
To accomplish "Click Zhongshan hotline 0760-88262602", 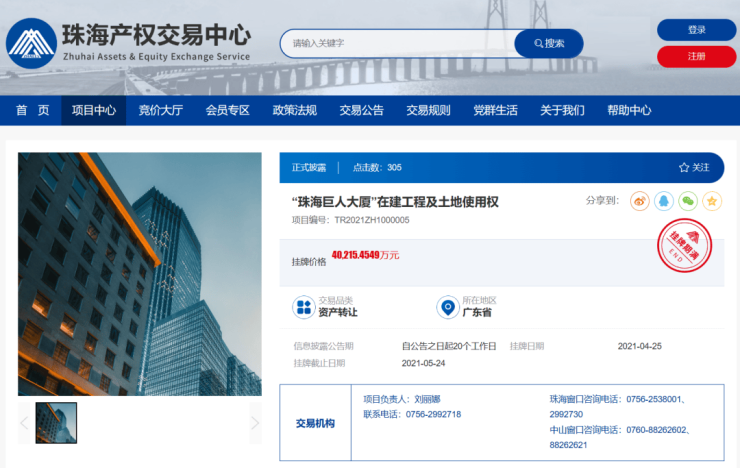I will pyautogui.click(x=656, y=430).
